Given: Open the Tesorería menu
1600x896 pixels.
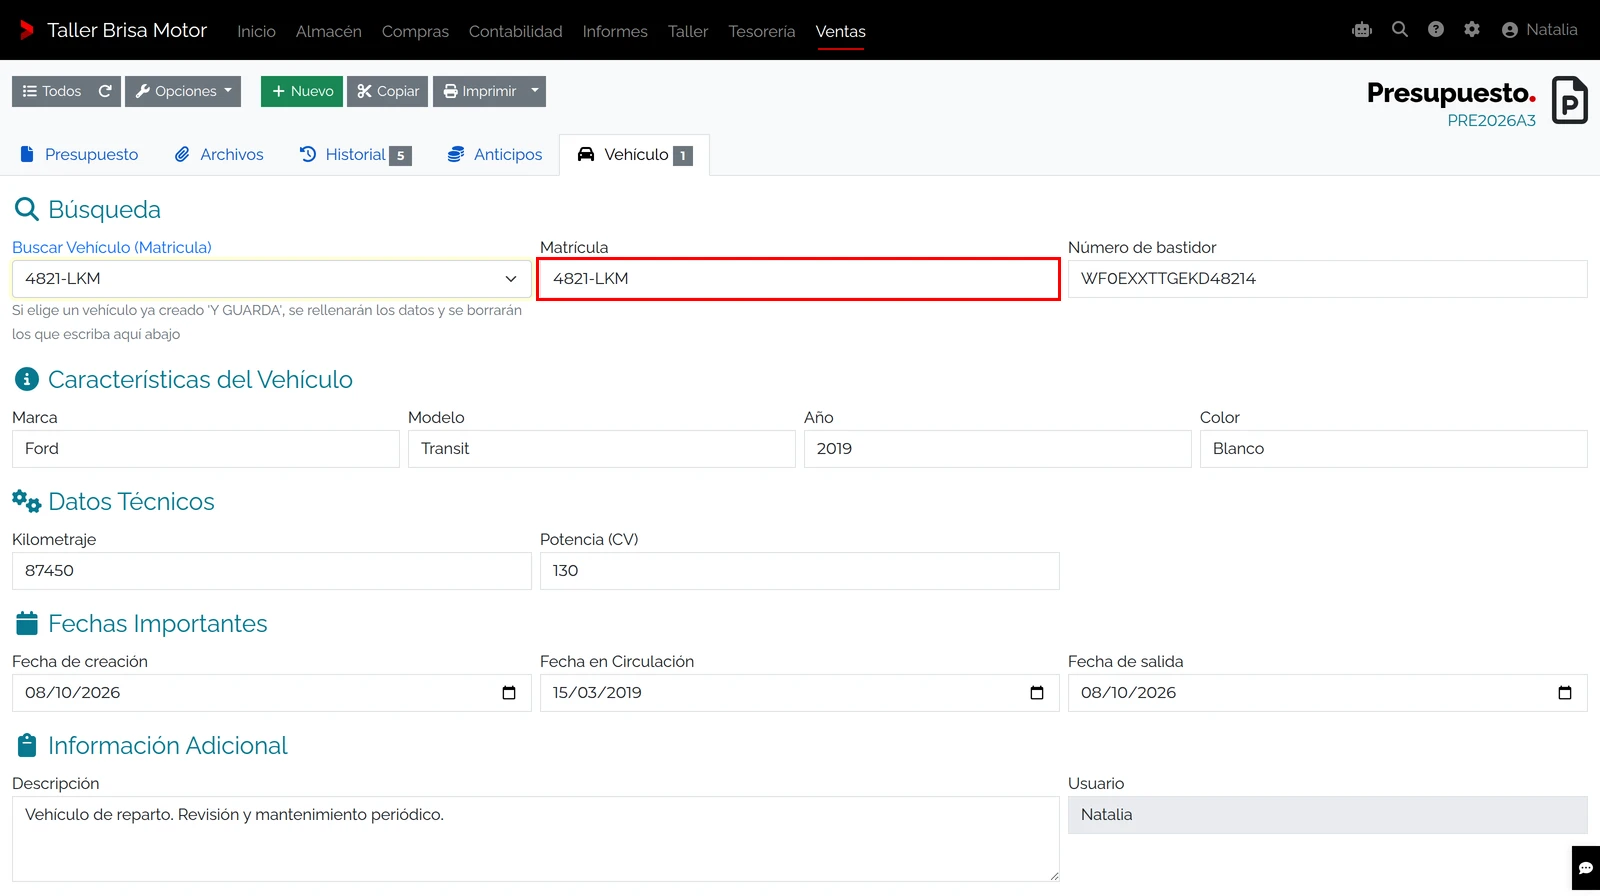Looking at the screenshot, I should coord(762,31).
